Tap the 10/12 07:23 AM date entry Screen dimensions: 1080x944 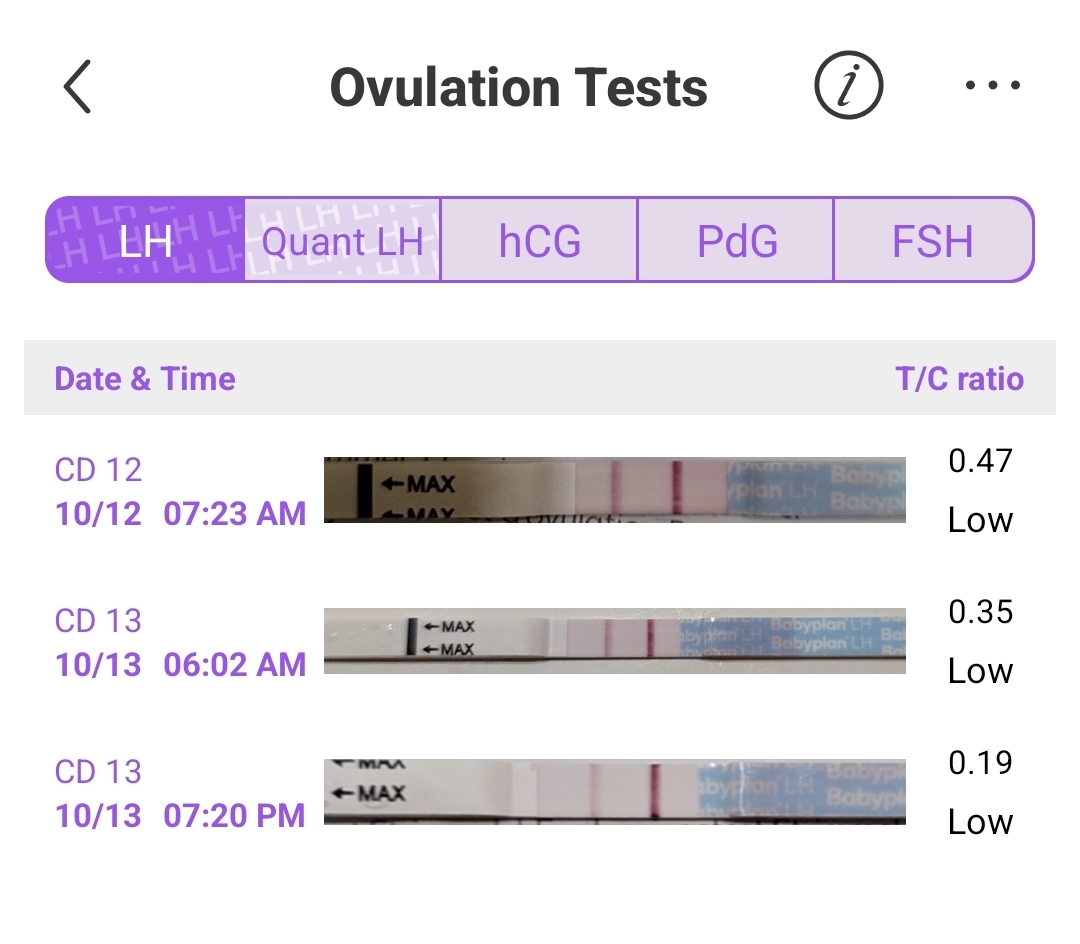point(180,513)
